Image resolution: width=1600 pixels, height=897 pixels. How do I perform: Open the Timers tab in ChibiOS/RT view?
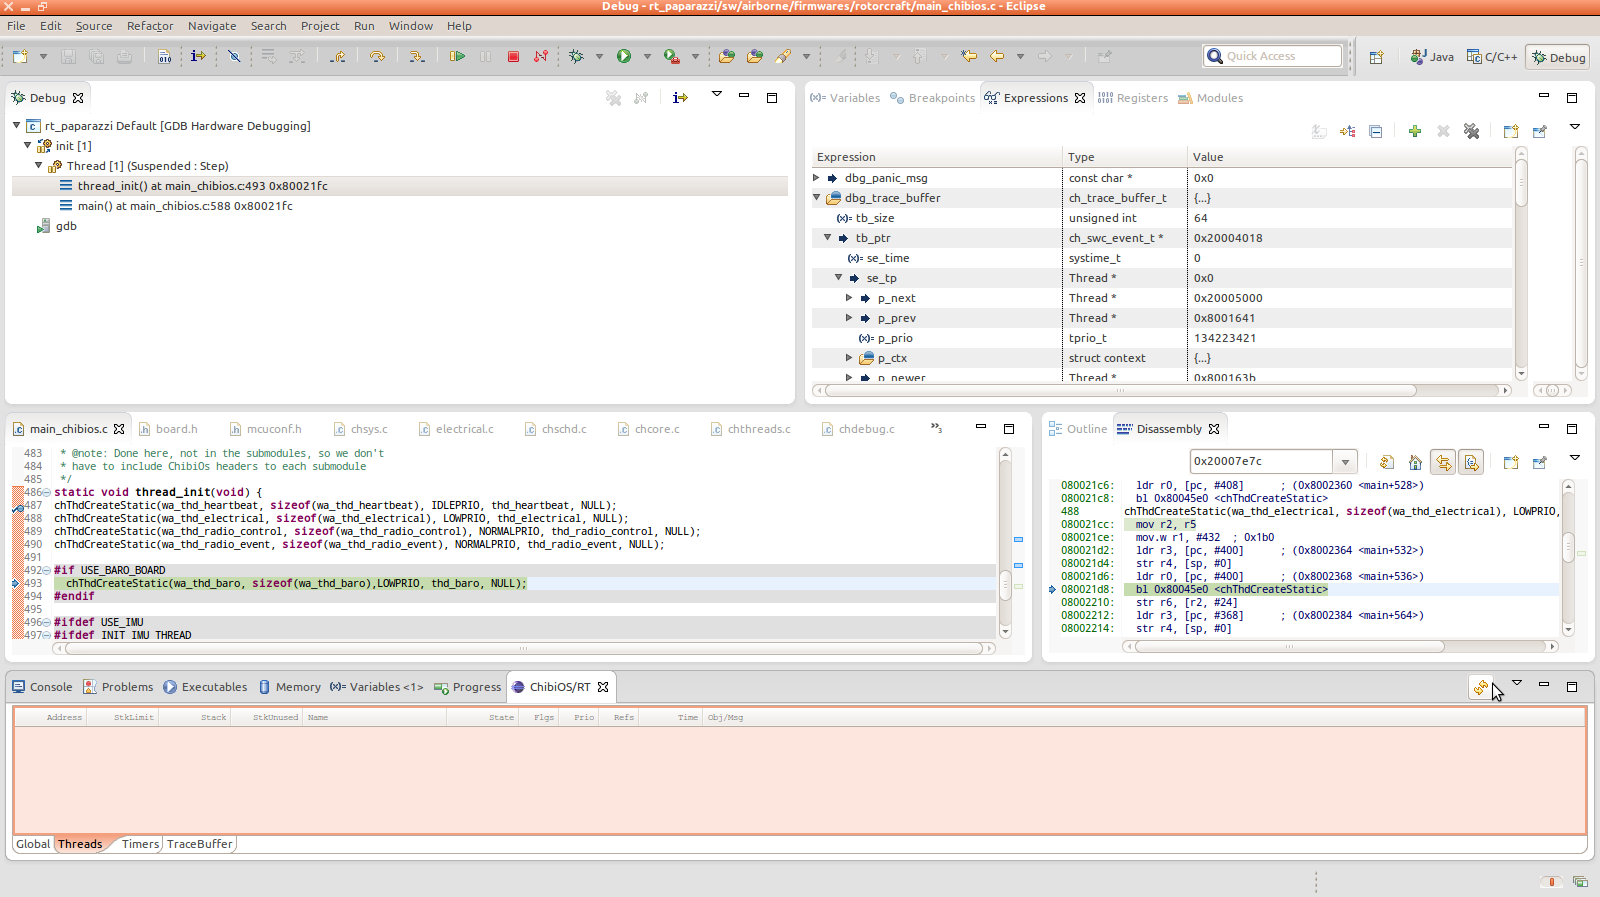(140, 844)
